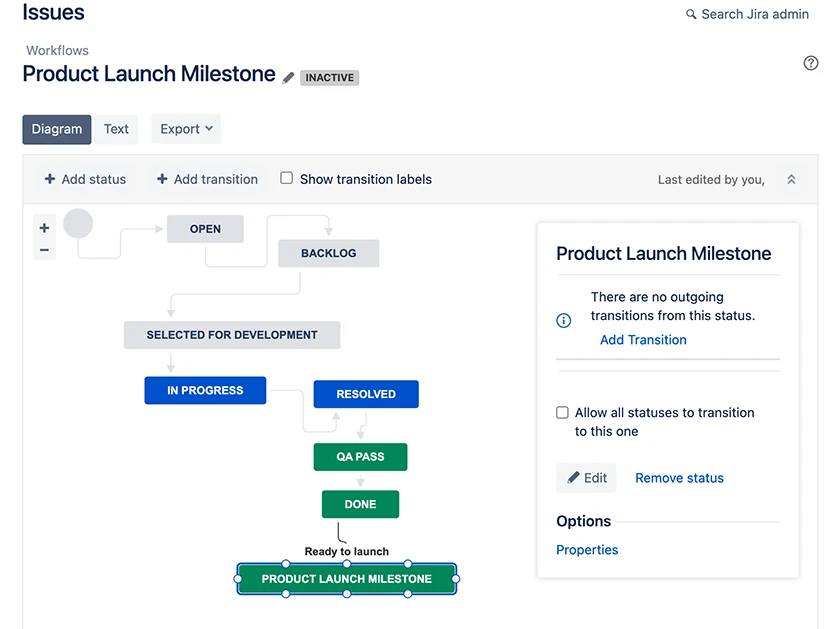Click the Add transition plus icon

tap(161, 179)
